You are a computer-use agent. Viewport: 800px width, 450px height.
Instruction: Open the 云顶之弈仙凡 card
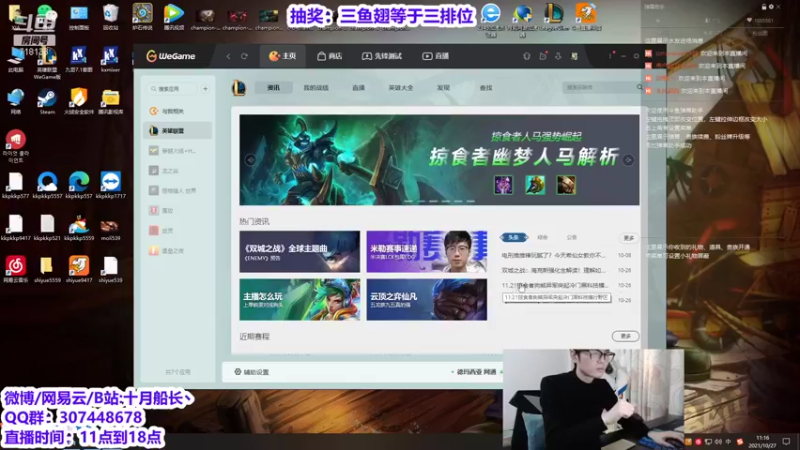(x=427, y=299)
